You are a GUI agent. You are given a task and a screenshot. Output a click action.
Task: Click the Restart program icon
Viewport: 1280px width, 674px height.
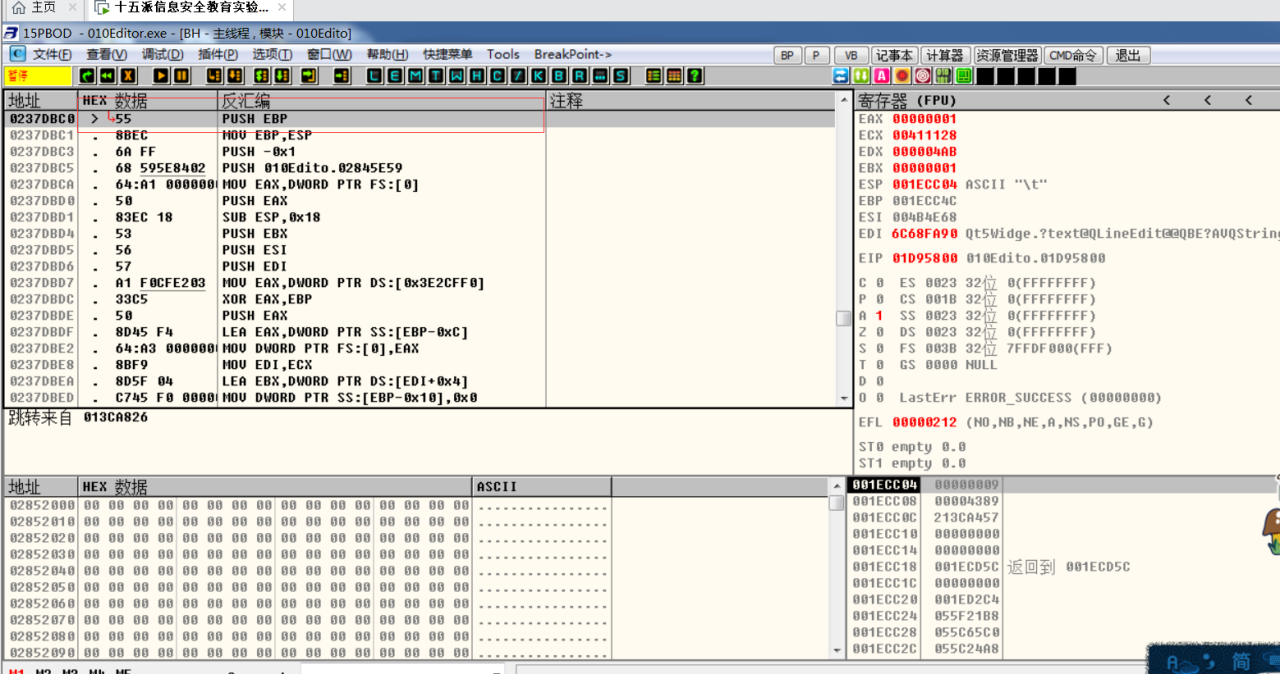[x=107, y=76]
